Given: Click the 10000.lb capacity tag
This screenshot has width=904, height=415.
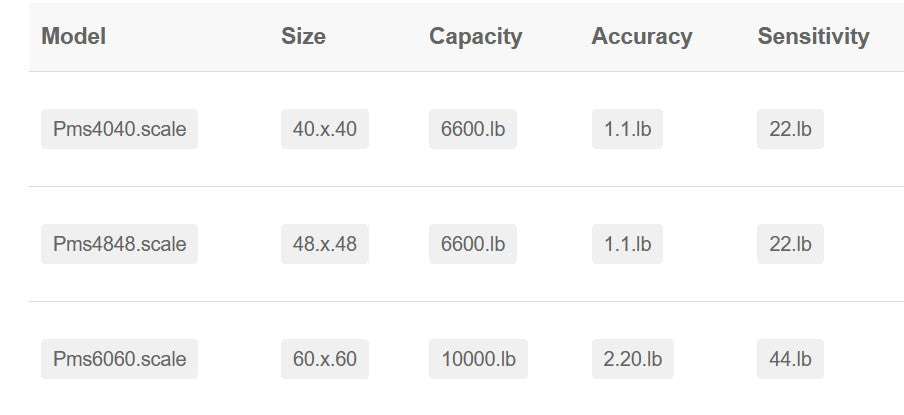Looking at the screenshot, I should (x=478, y=359).
